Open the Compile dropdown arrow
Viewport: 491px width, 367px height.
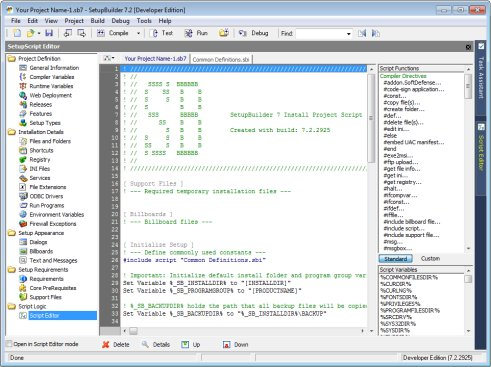(x=138, y=33)
